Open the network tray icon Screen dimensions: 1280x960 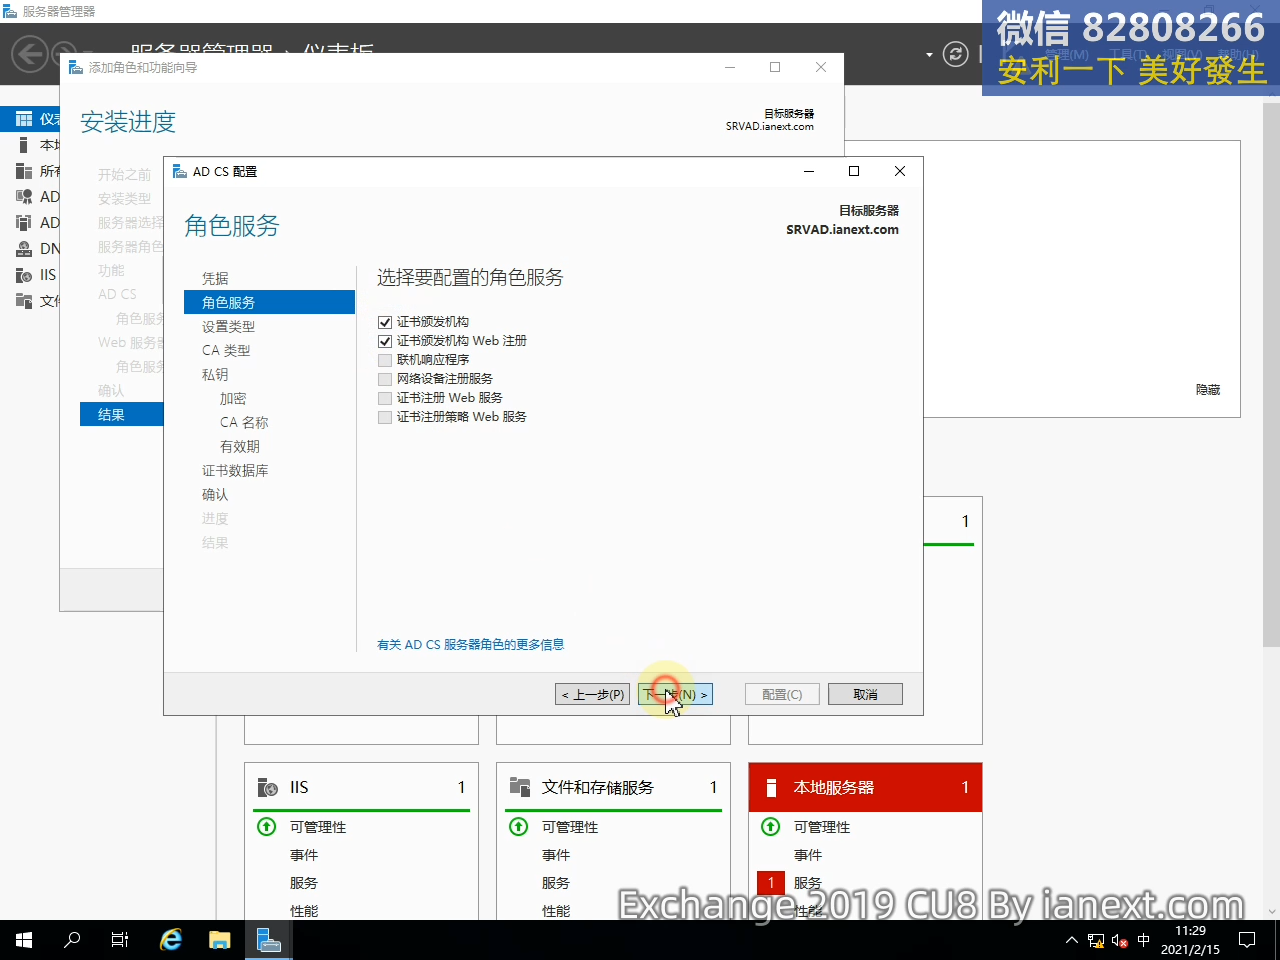[1096, 940]
